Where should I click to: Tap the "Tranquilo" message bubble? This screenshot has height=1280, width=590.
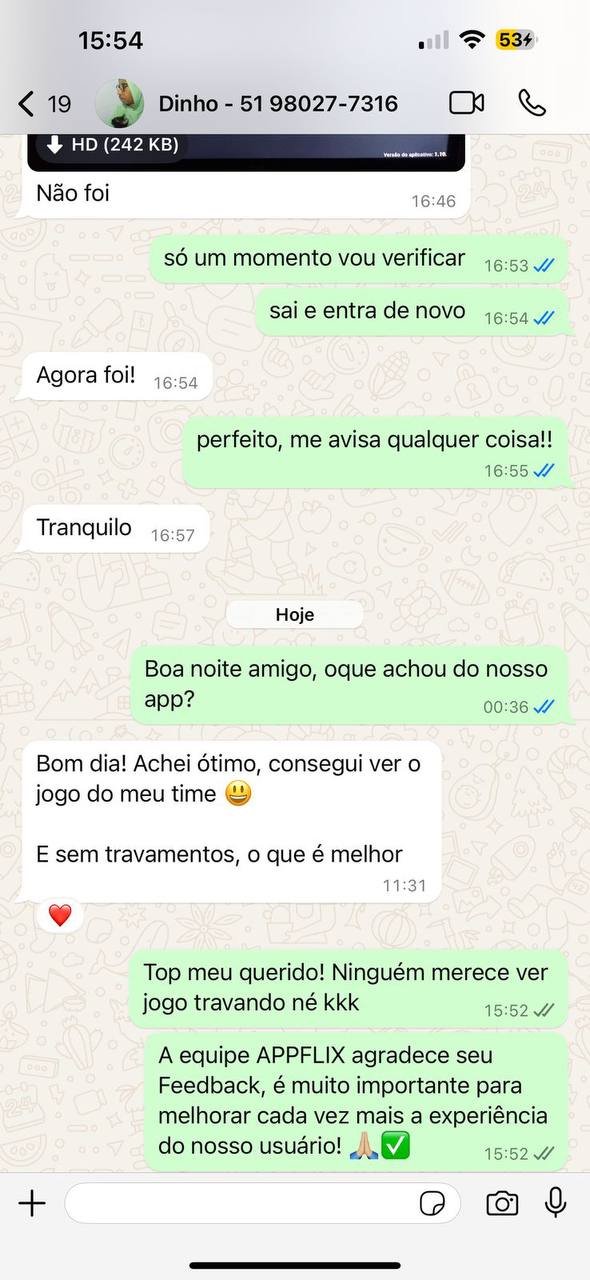point(116,528)
